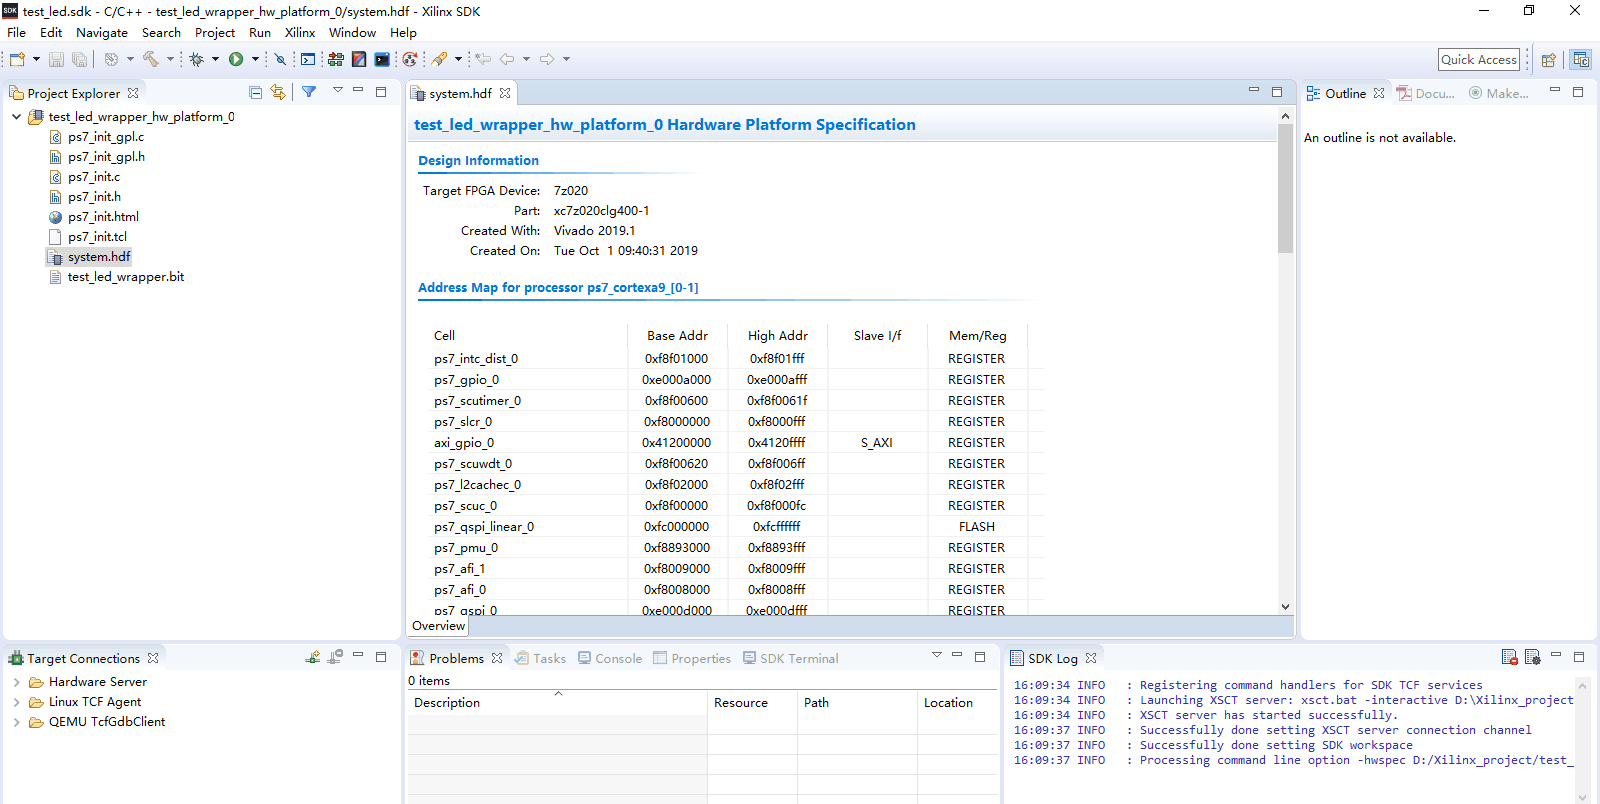Open the Xilinx menu

point(300,33)
